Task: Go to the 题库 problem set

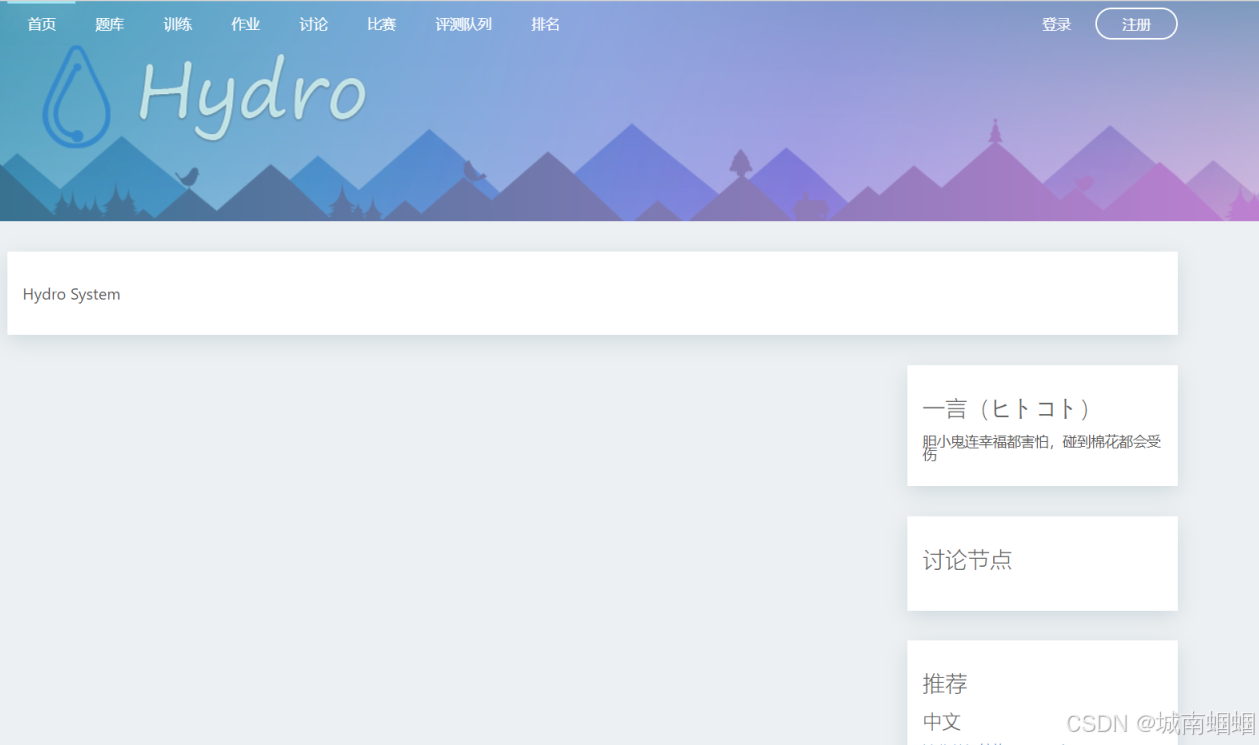Action: coord(110,24)
